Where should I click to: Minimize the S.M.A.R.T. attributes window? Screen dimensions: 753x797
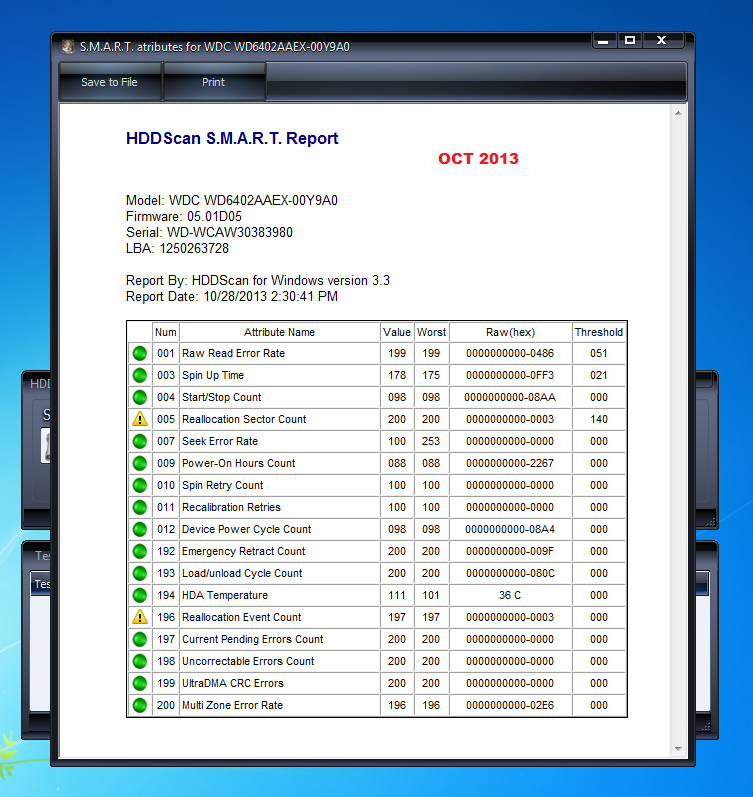pyautogui.click(x=604, y=41)
